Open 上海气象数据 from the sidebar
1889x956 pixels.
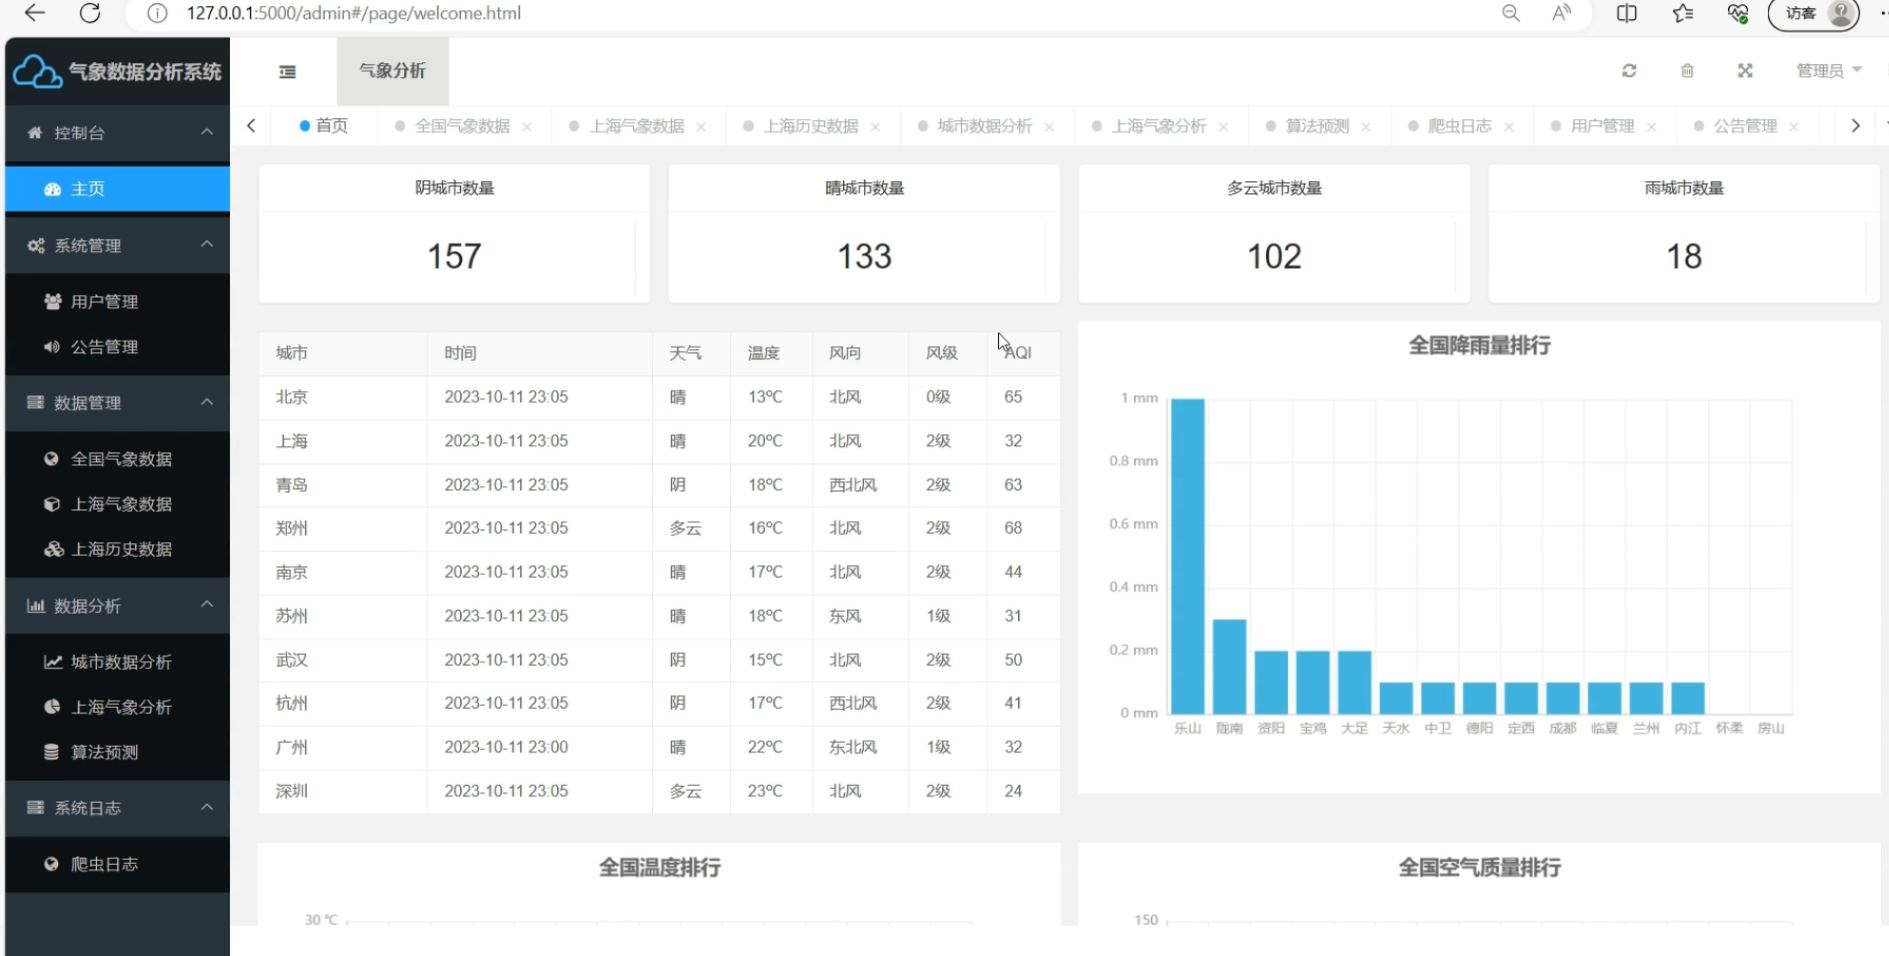117,504
